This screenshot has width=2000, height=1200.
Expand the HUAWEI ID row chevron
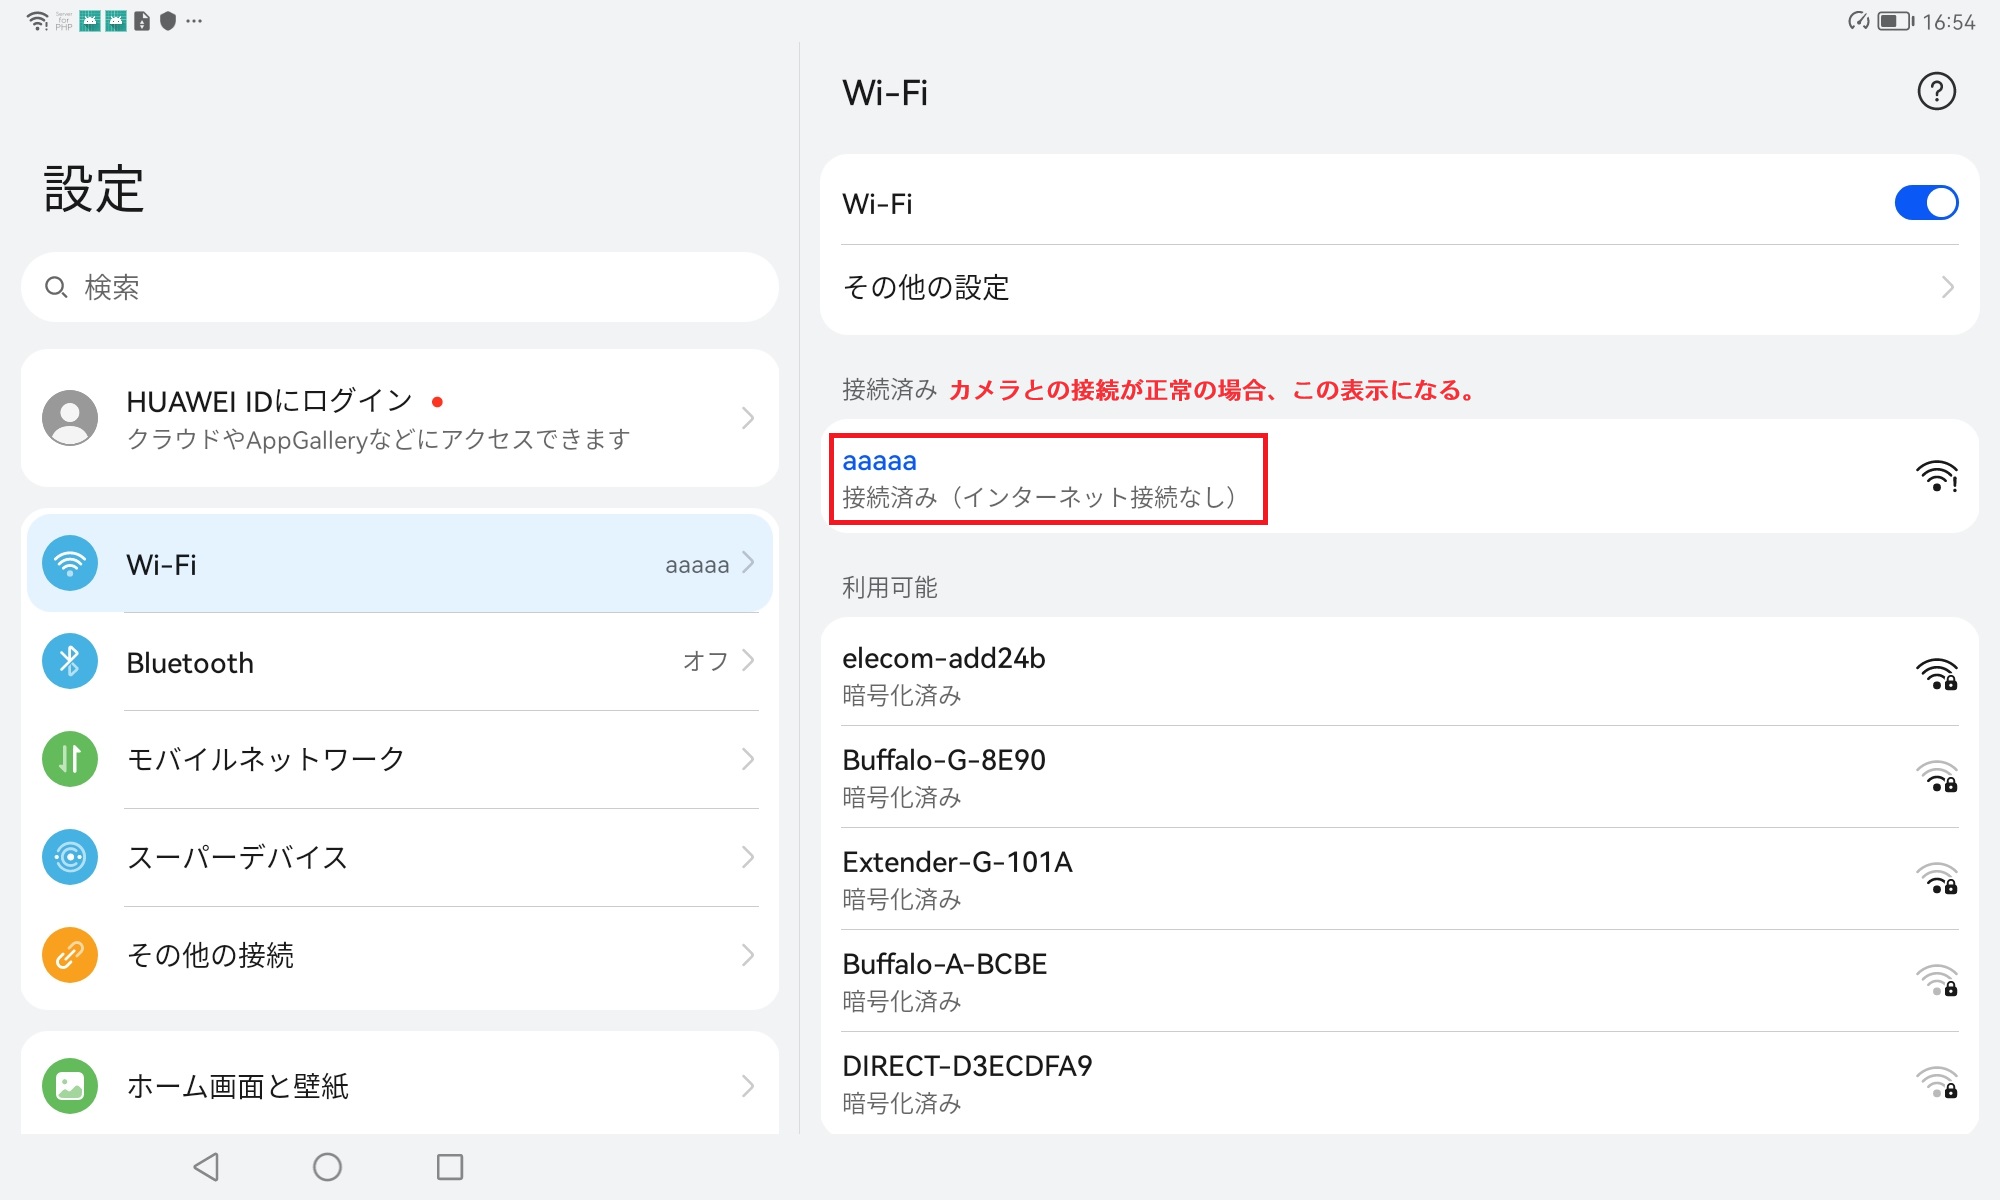(x=747, y=418)
